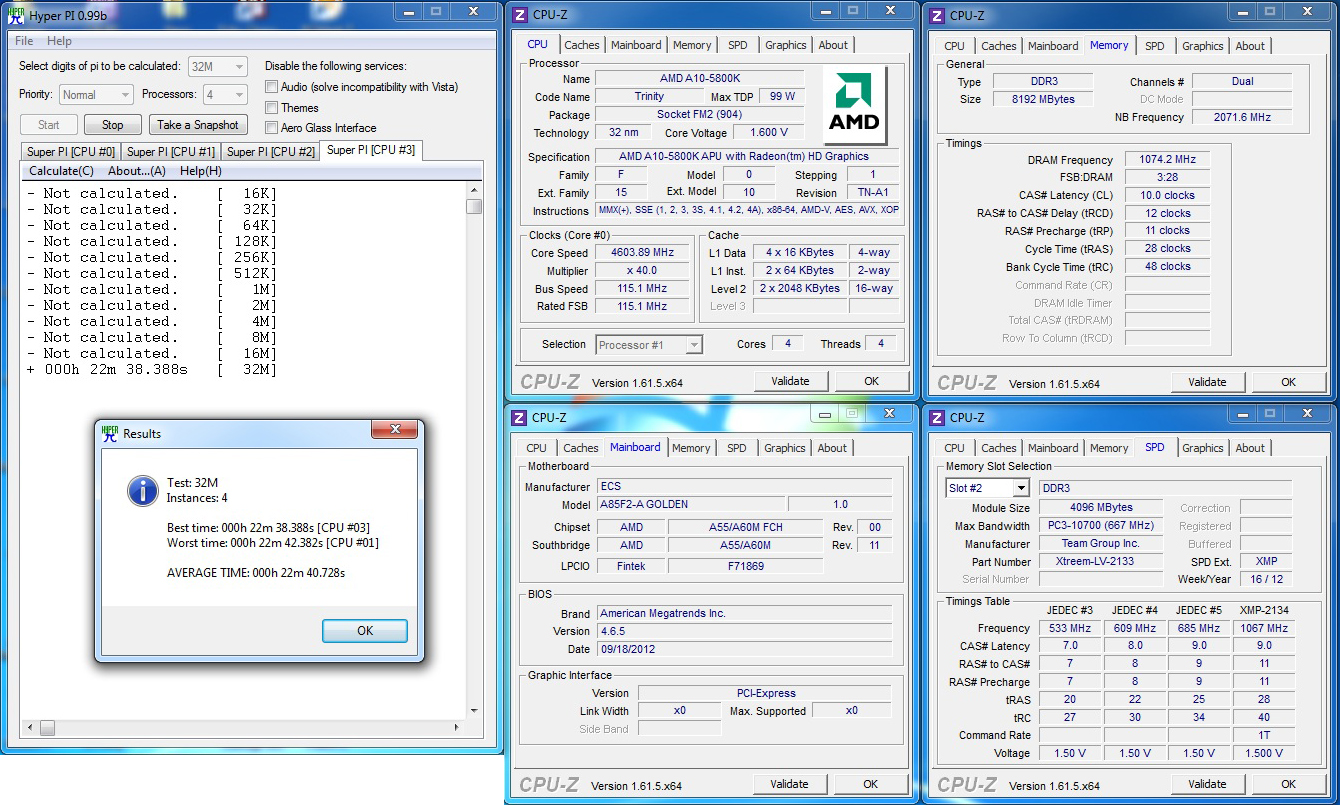Open the Priority Normal dropdown
This screenshot has height=805, width=1340.
(x=96, y=95)
